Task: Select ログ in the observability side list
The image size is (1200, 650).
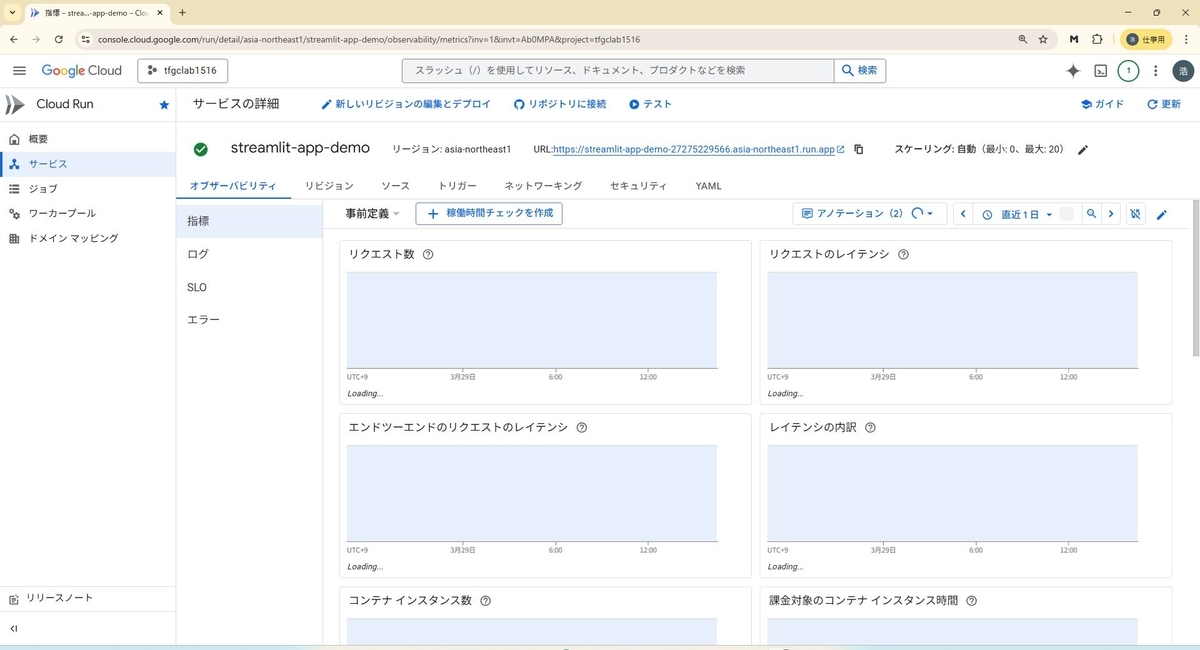Action: pyautogui.click(x=250, y=254)
